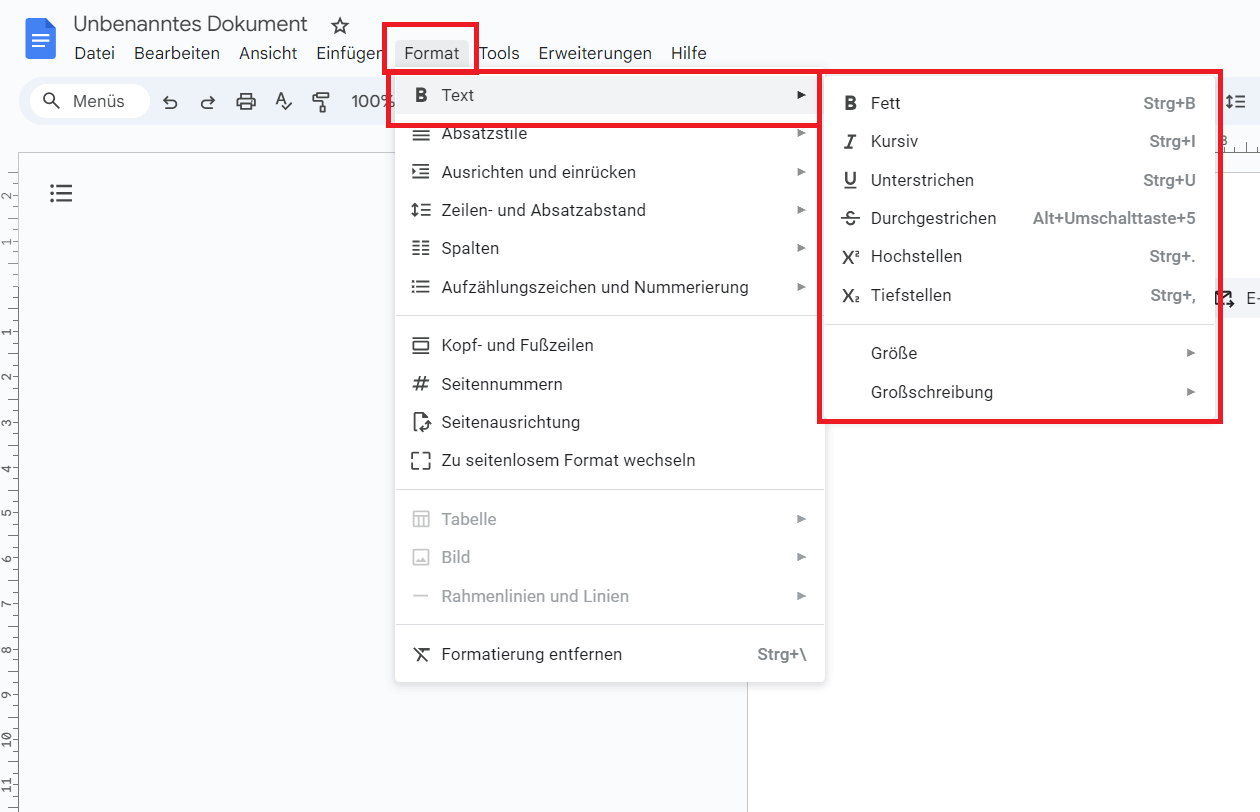1260x812 pixels.
Task: Open the Hilfe menu
Action: [x=688, y=53]
